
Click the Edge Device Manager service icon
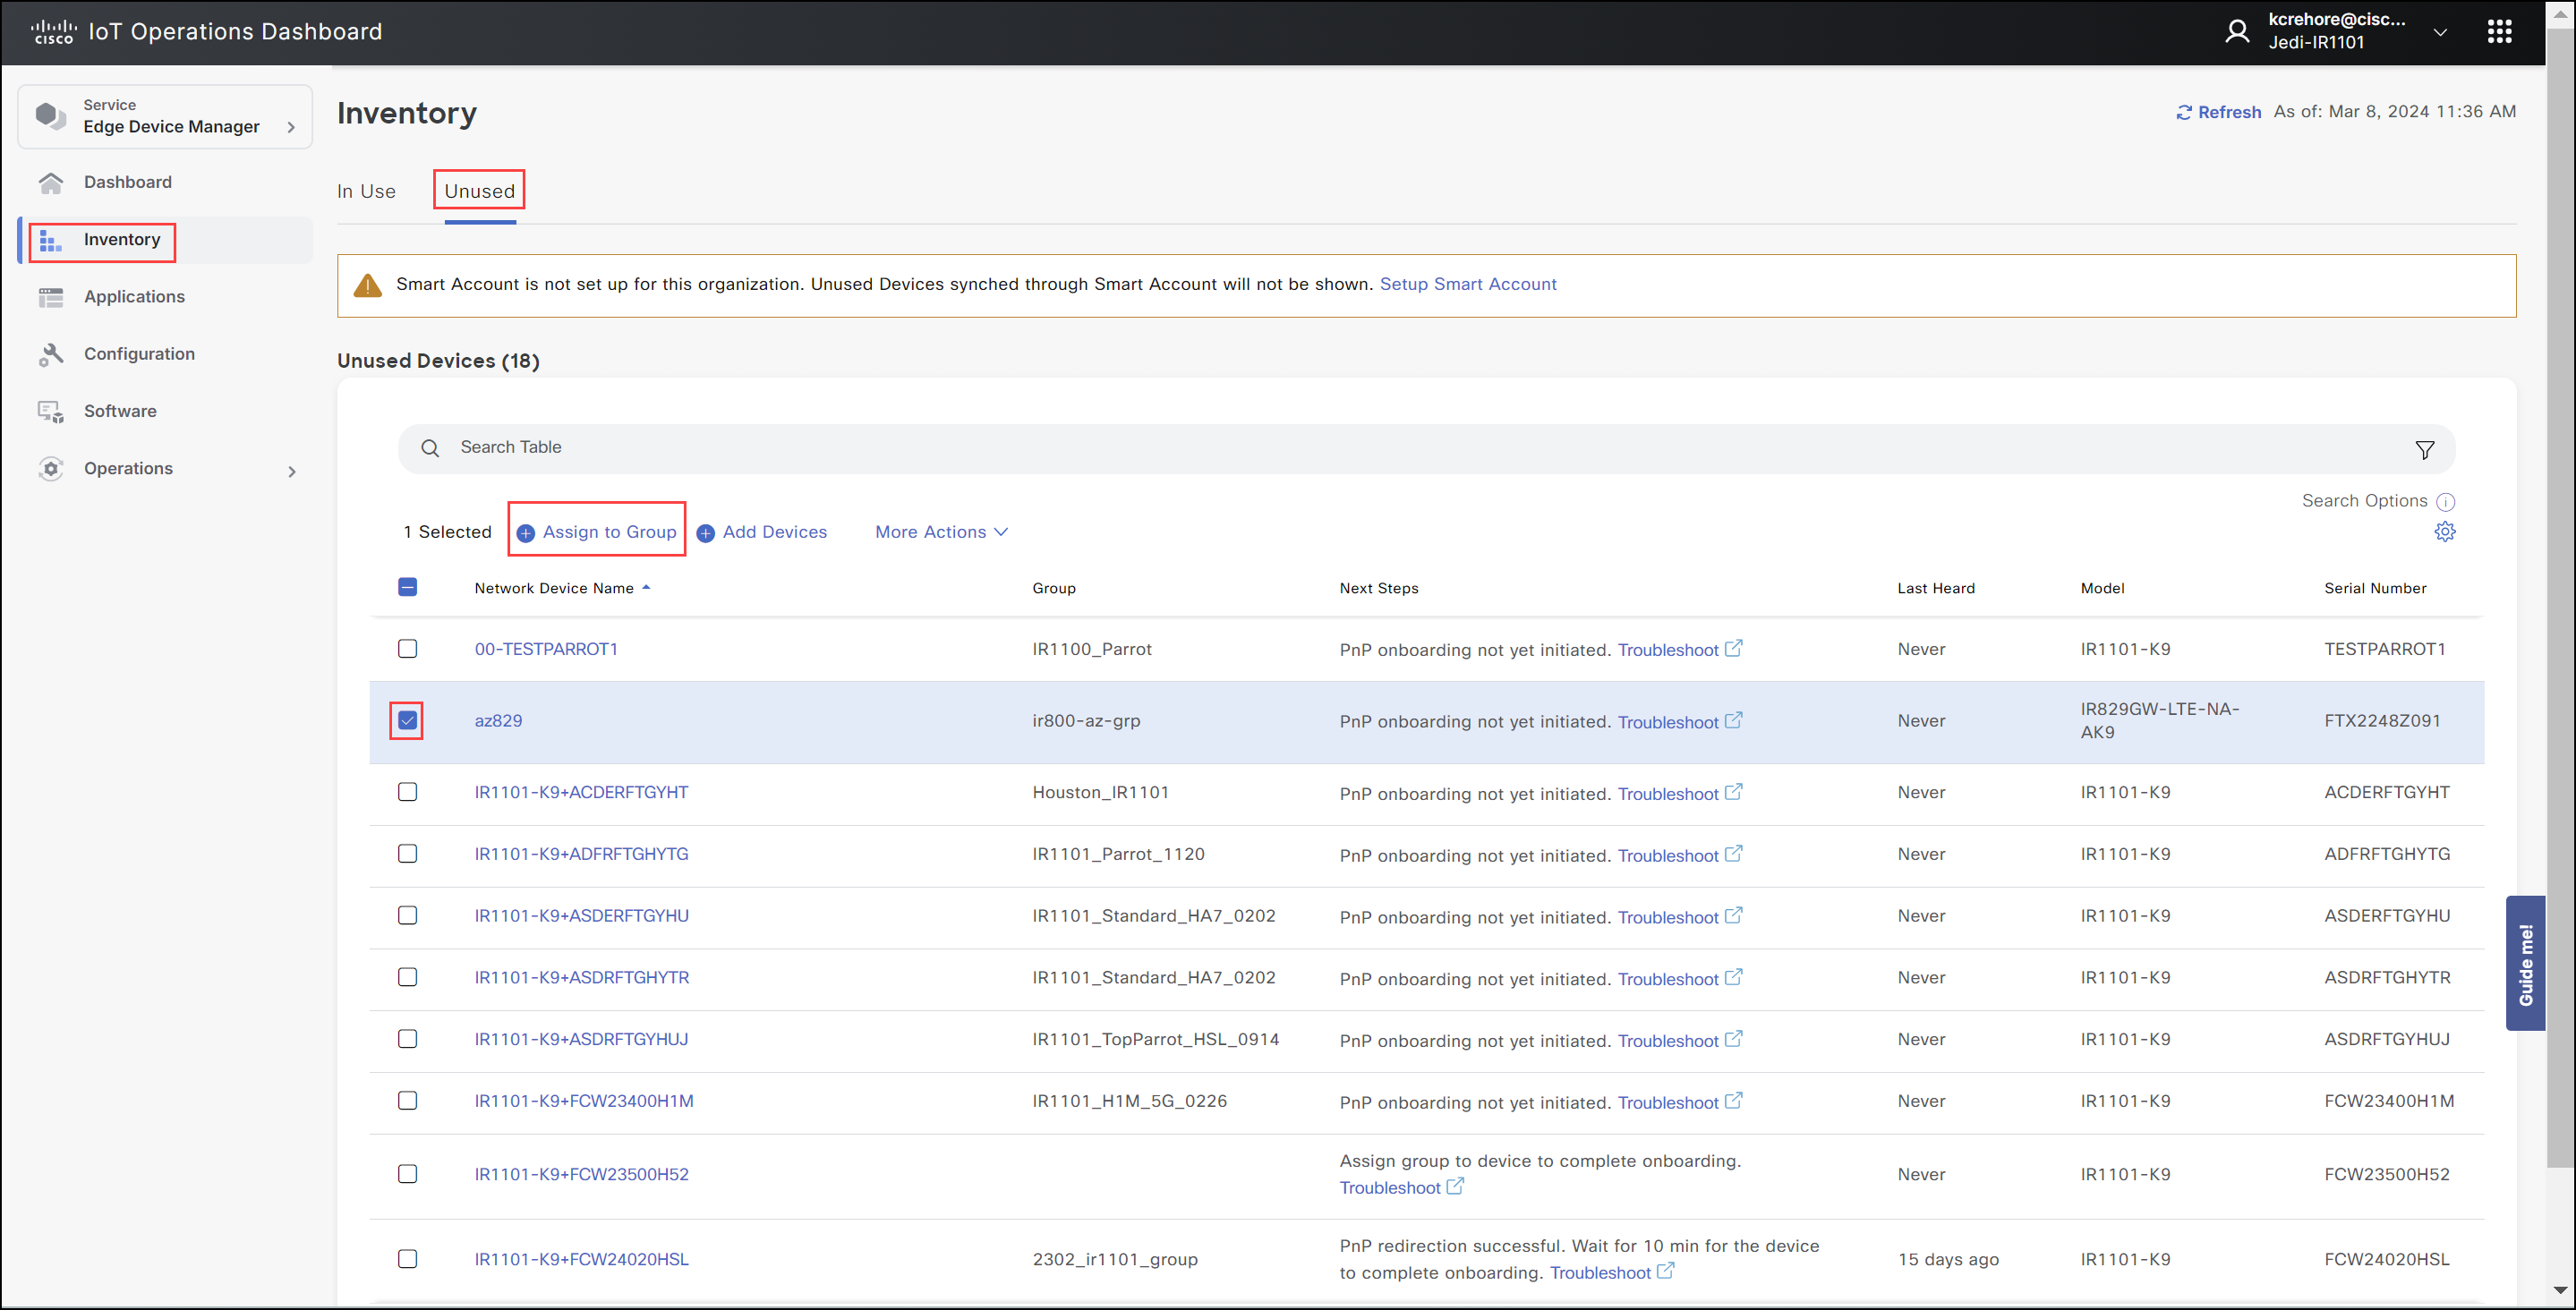[51, 116]
